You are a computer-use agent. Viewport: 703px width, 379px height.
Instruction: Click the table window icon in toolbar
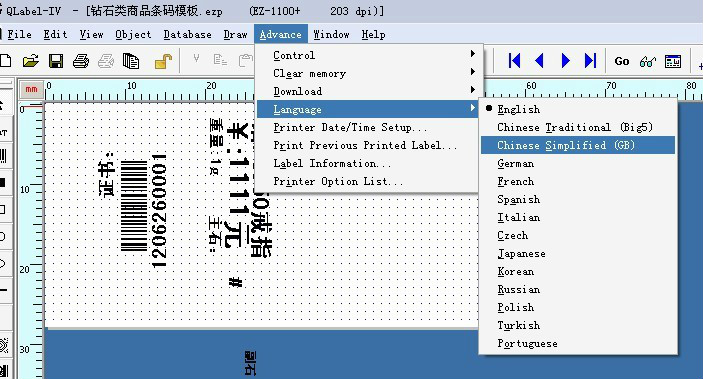point(673,61)
